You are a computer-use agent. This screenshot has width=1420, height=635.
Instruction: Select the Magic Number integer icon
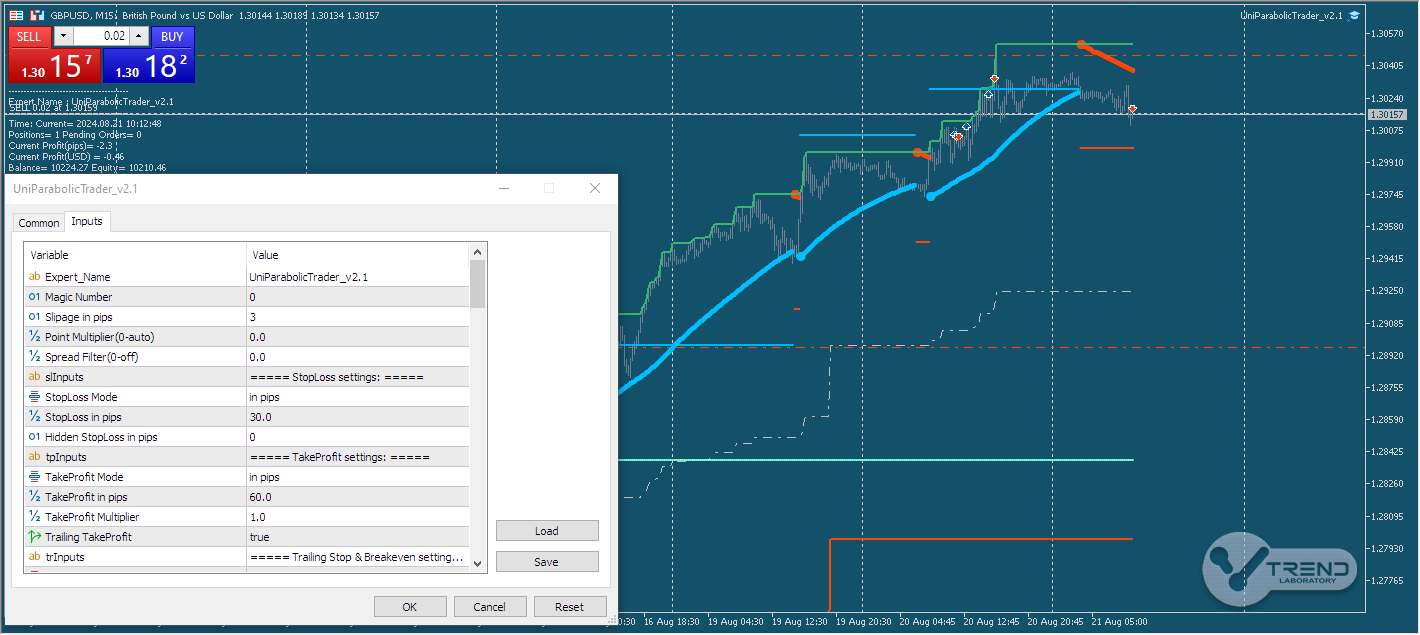pos(34,297)
